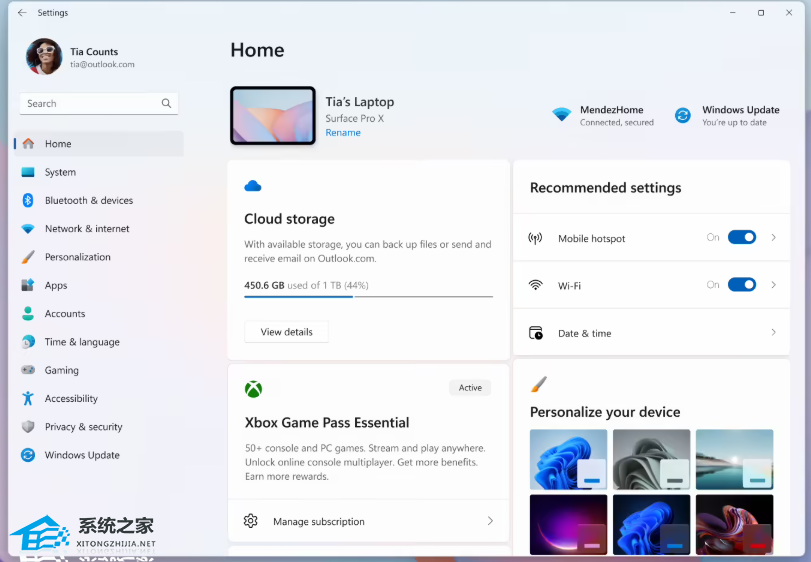This screenshot has width=811, height=562.
Task: Click the Personalization paintbrush icon in sidebar
Action: 28,257
